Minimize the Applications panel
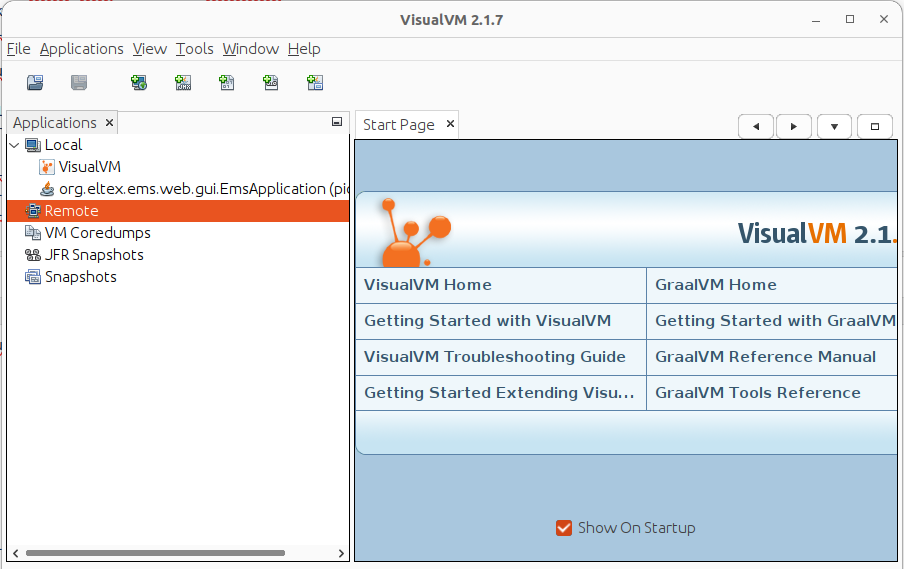This screenshot has height=569, width=904. (337, 122)
